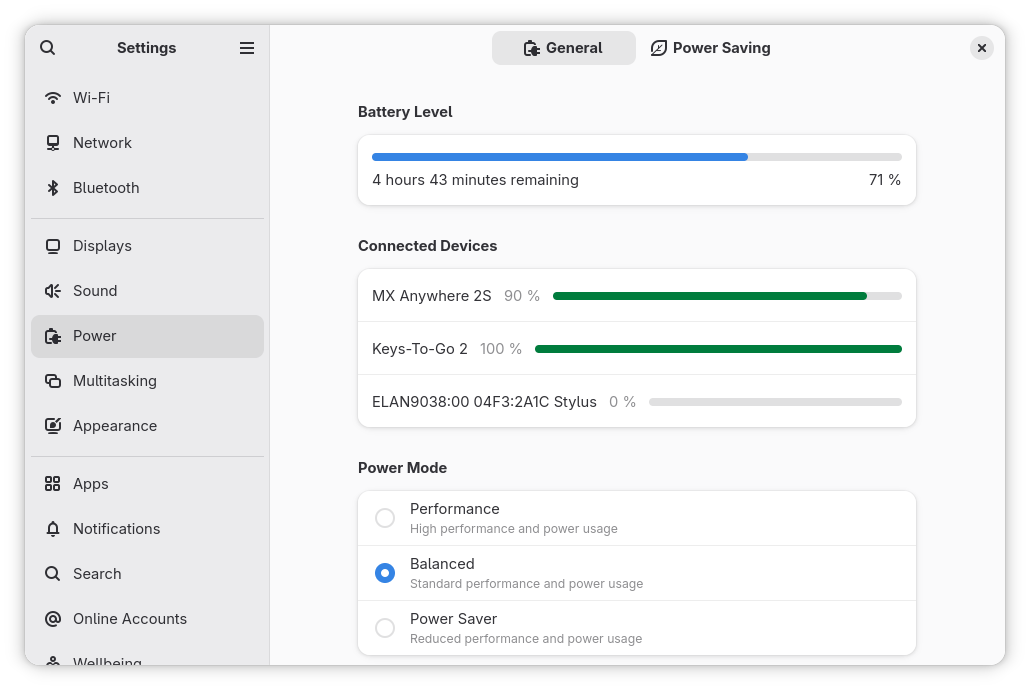Image resolution: width=1030 pixels, height=690 pixels.
Task: Open Multitasking settings
Action: point(147,381)
